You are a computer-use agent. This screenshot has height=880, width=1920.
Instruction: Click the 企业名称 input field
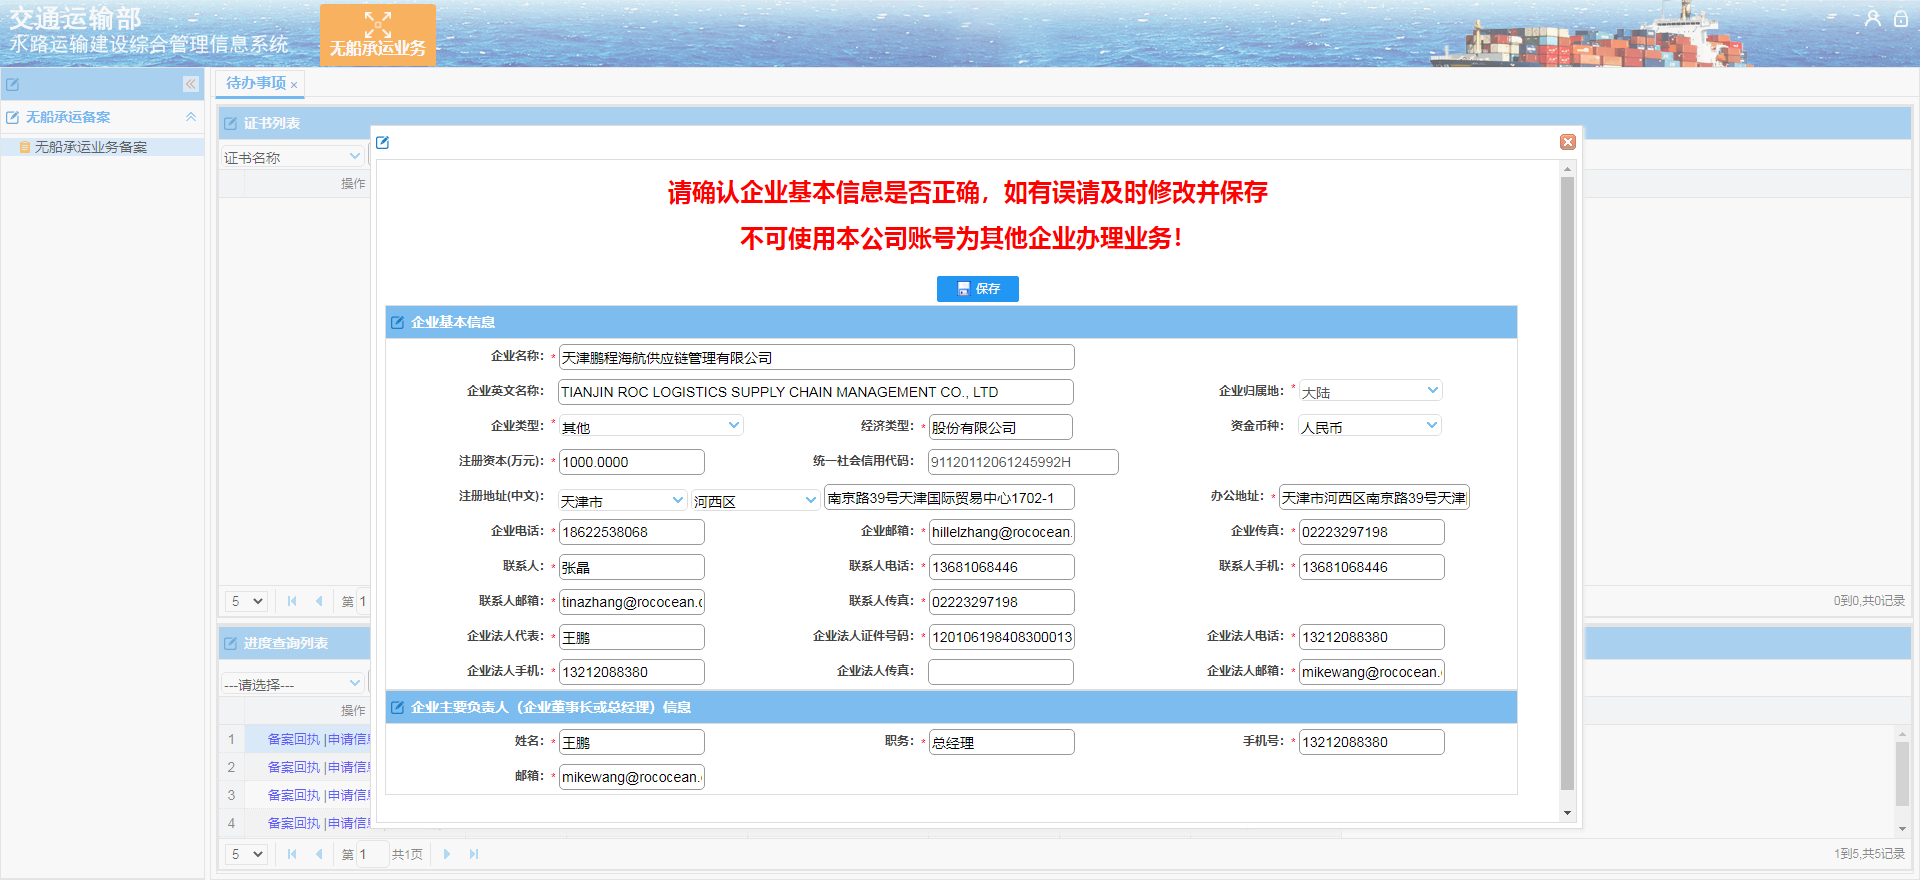(x=815, y=357)
